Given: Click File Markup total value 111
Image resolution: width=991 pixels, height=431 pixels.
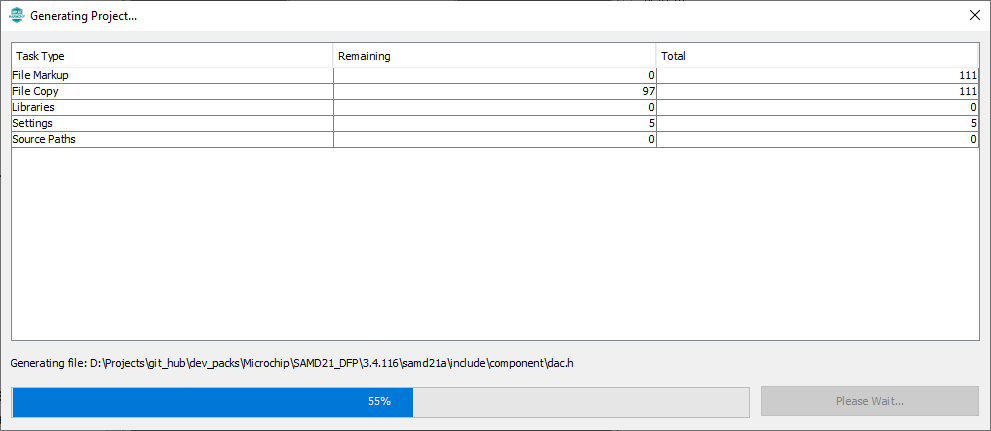Looking at the screenshot, I should click(969, 75).
